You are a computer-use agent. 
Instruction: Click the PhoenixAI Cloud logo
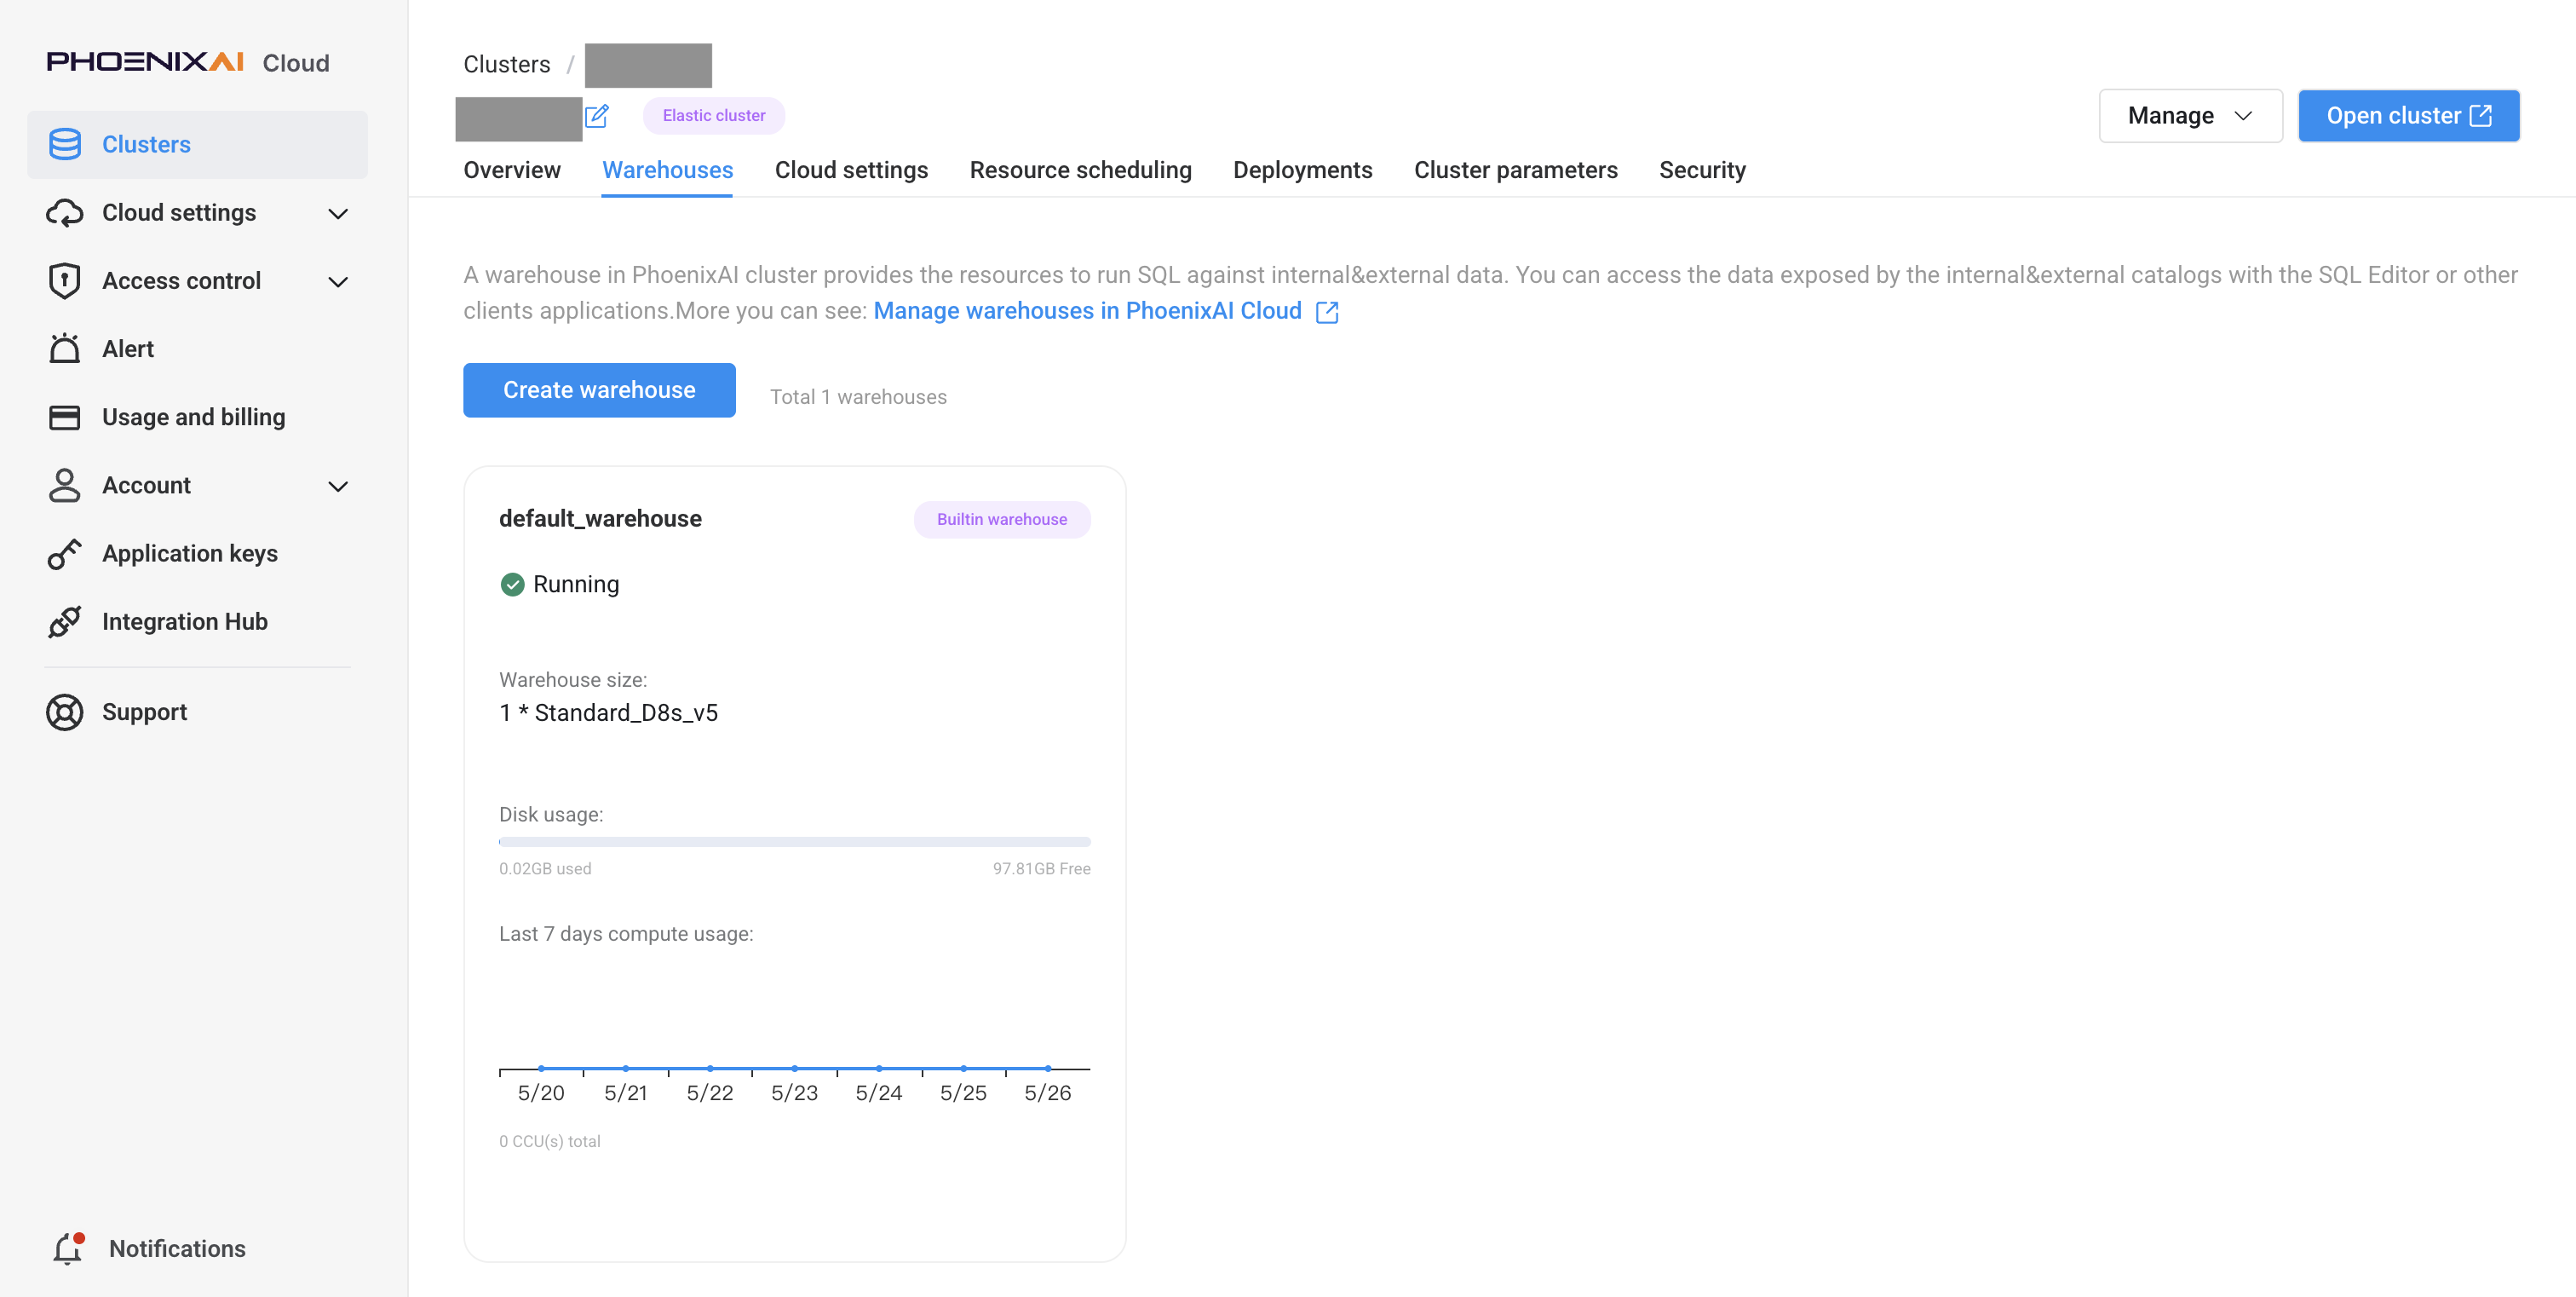[188, 62]
